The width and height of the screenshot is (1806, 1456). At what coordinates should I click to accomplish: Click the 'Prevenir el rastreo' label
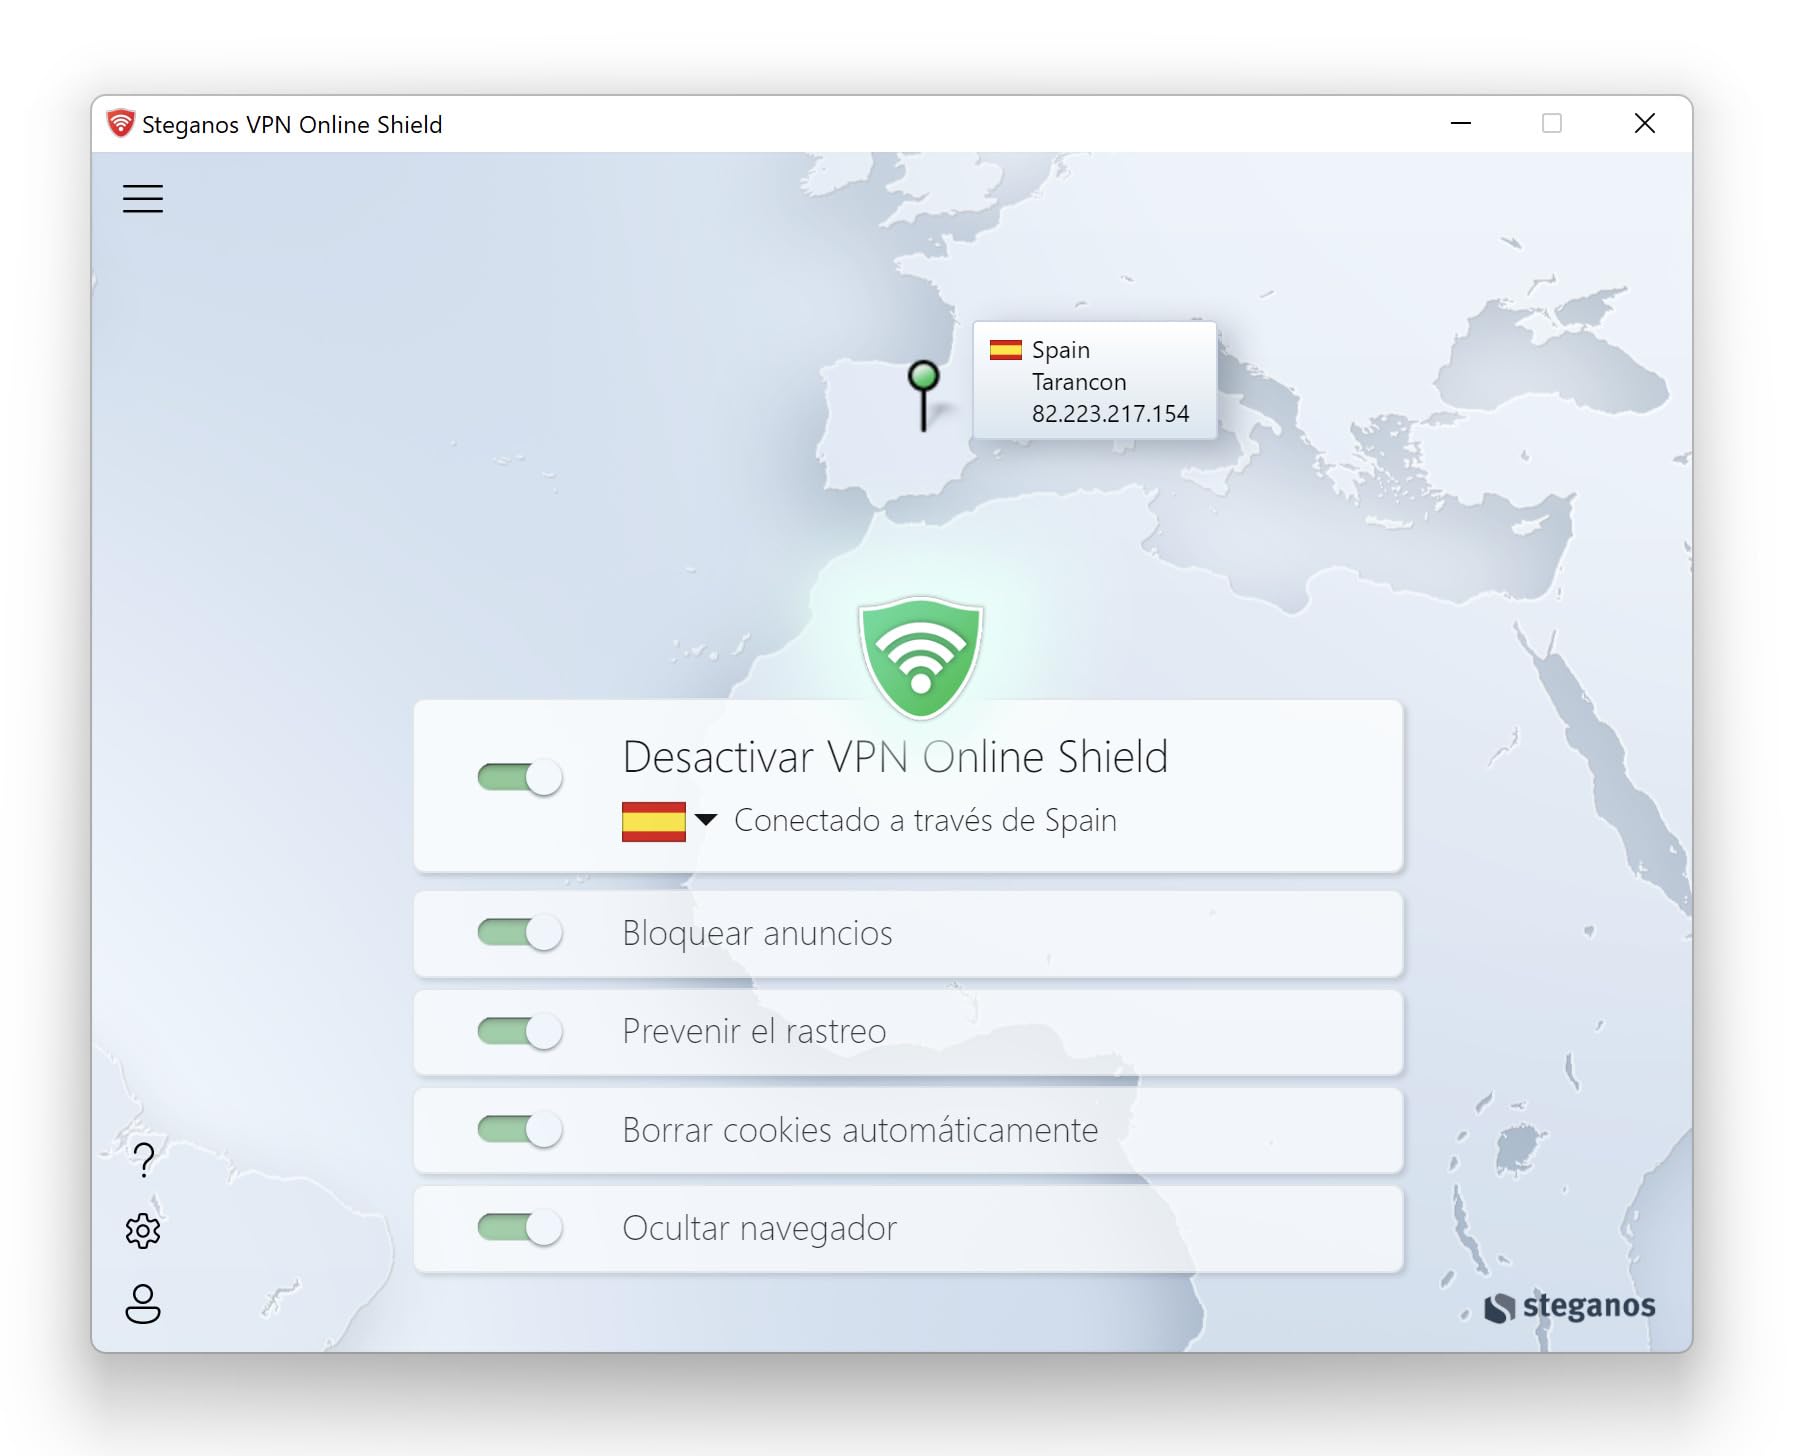point(754,1031)
